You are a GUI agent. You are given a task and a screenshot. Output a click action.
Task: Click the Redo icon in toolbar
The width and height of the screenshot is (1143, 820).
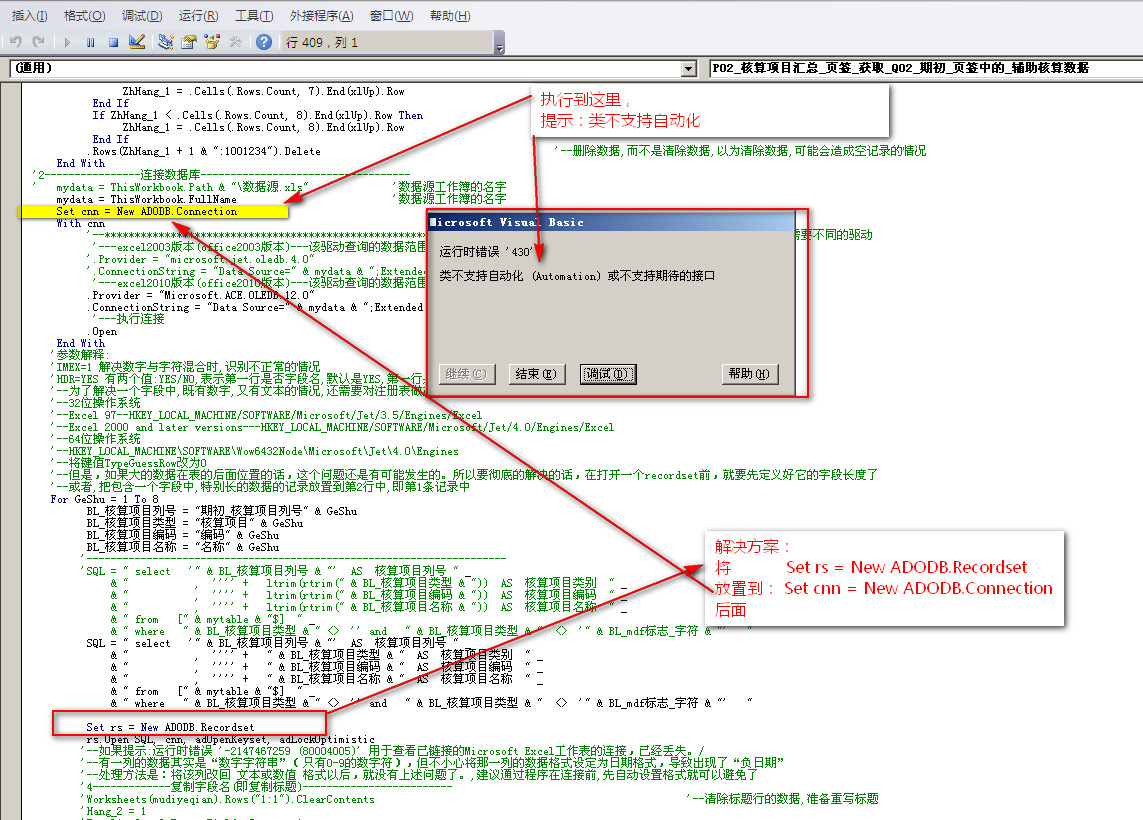coord(38,42)
